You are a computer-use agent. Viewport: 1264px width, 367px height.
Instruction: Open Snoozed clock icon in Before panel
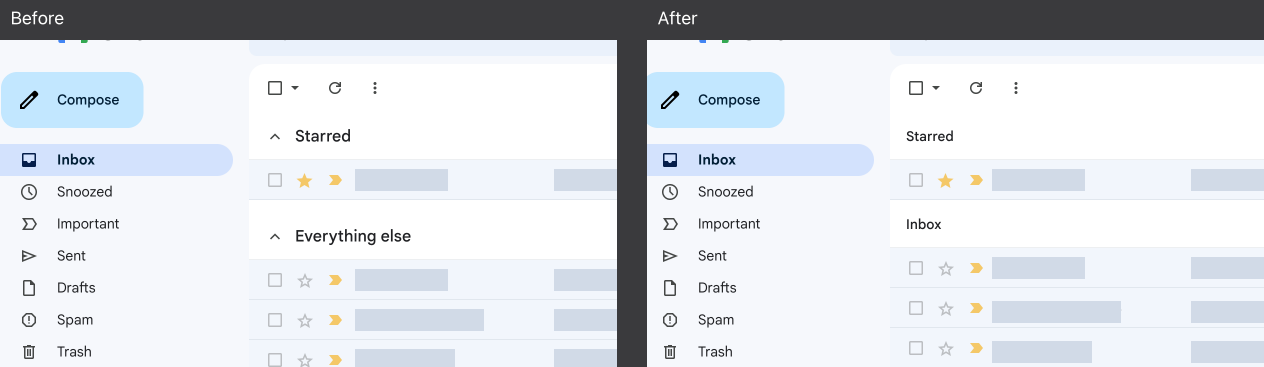[x=29, y=192]
